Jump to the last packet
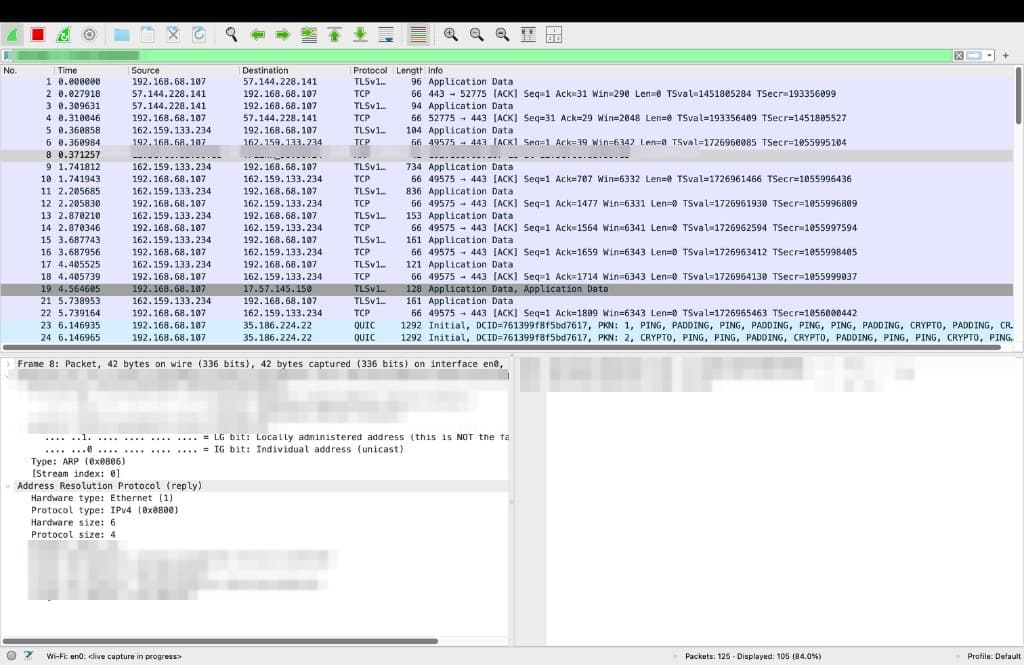This screenshot has width=1024, height=665. click(360, 35)
